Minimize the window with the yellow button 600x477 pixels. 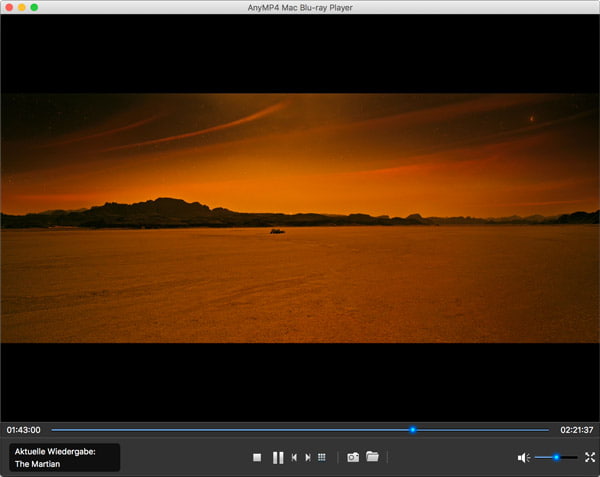22,7
